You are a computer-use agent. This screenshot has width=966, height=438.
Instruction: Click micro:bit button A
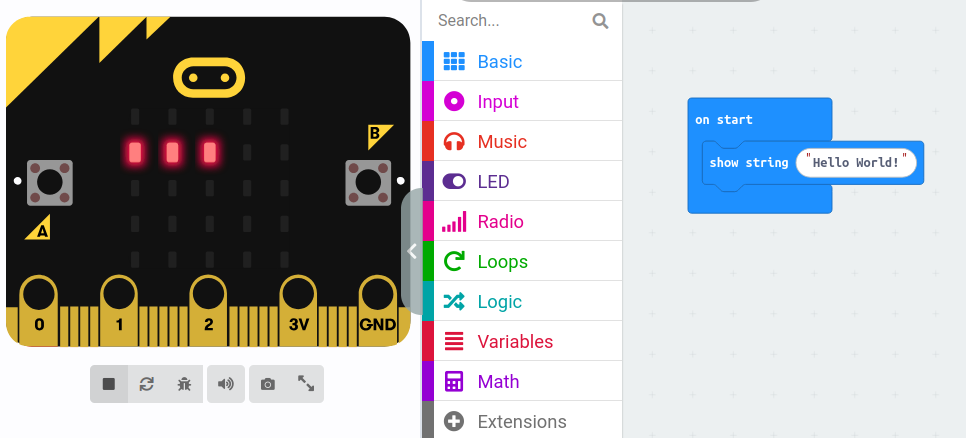[50, 182]
